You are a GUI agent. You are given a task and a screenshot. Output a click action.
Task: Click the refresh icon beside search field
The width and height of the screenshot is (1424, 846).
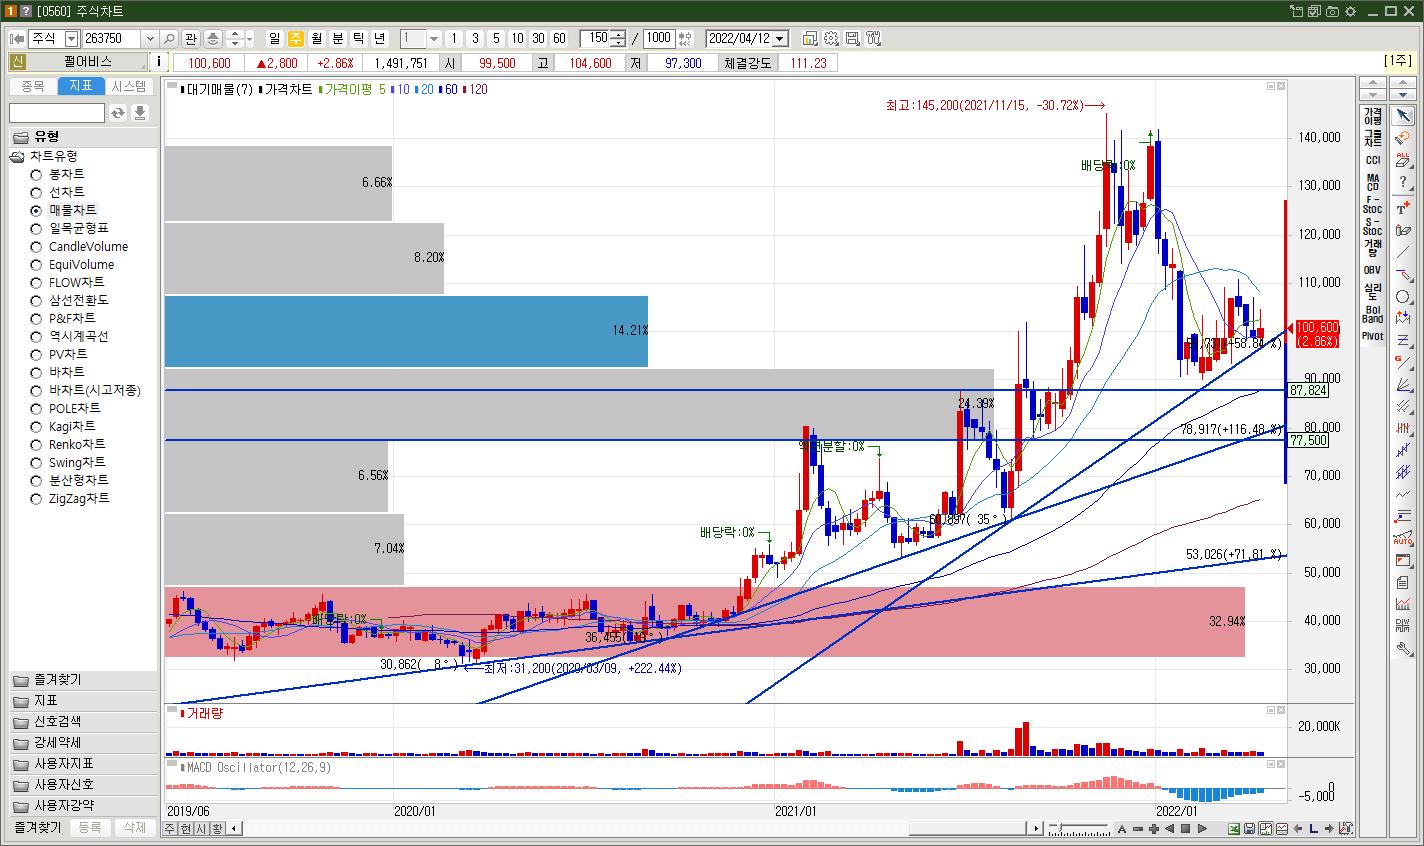118,113
